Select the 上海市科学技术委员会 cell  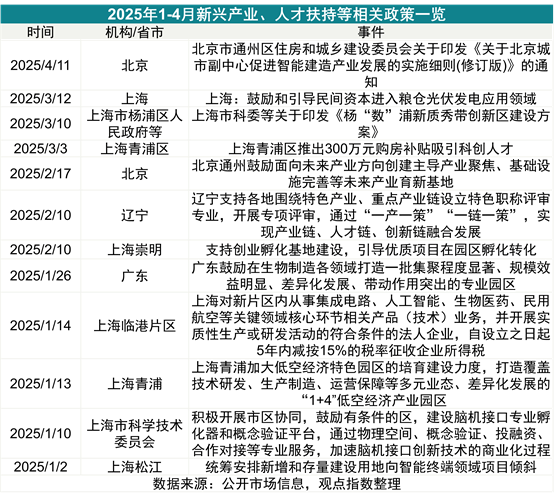tap(134, 434)
